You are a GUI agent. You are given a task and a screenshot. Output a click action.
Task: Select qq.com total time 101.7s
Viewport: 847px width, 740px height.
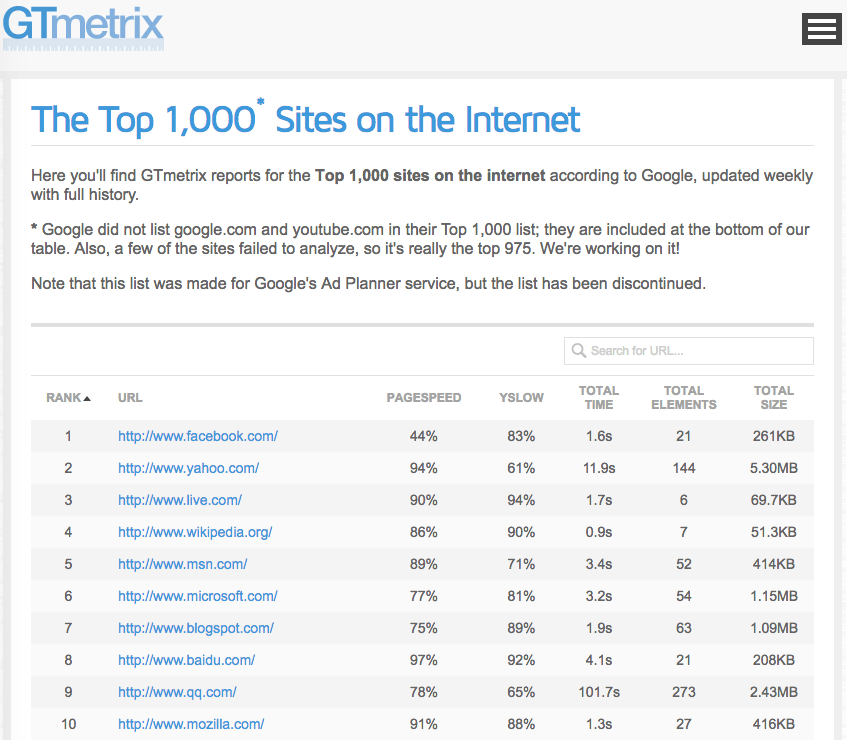tap(599, 692)
